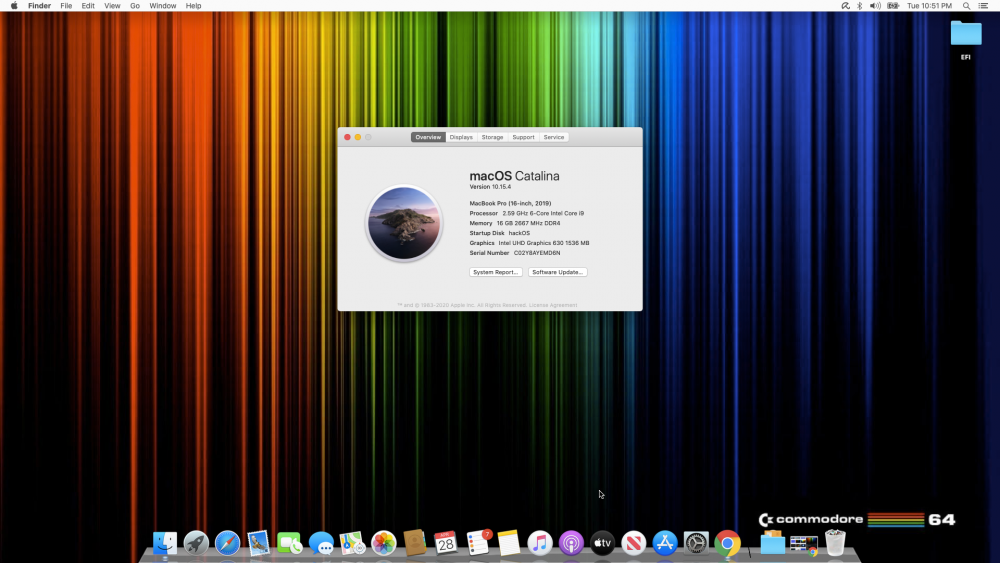Screen dimensions: 1000x563
Task: Click the startup disk name 'hackOS'
Action: [x=519, y=233]
